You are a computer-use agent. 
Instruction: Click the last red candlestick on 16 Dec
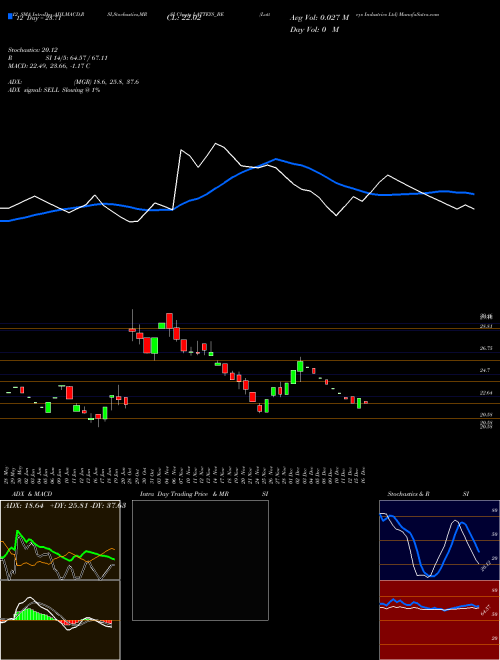[366, 402]
